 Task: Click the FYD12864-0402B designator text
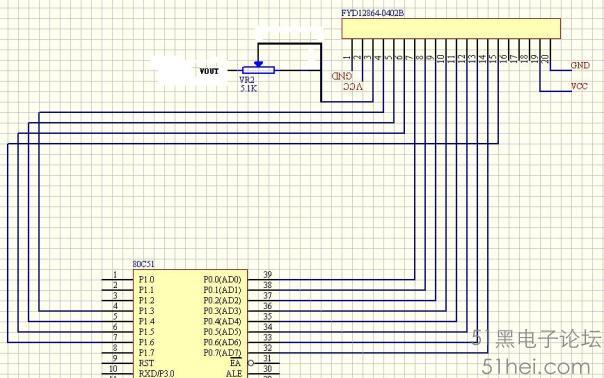tap(372, 13)
